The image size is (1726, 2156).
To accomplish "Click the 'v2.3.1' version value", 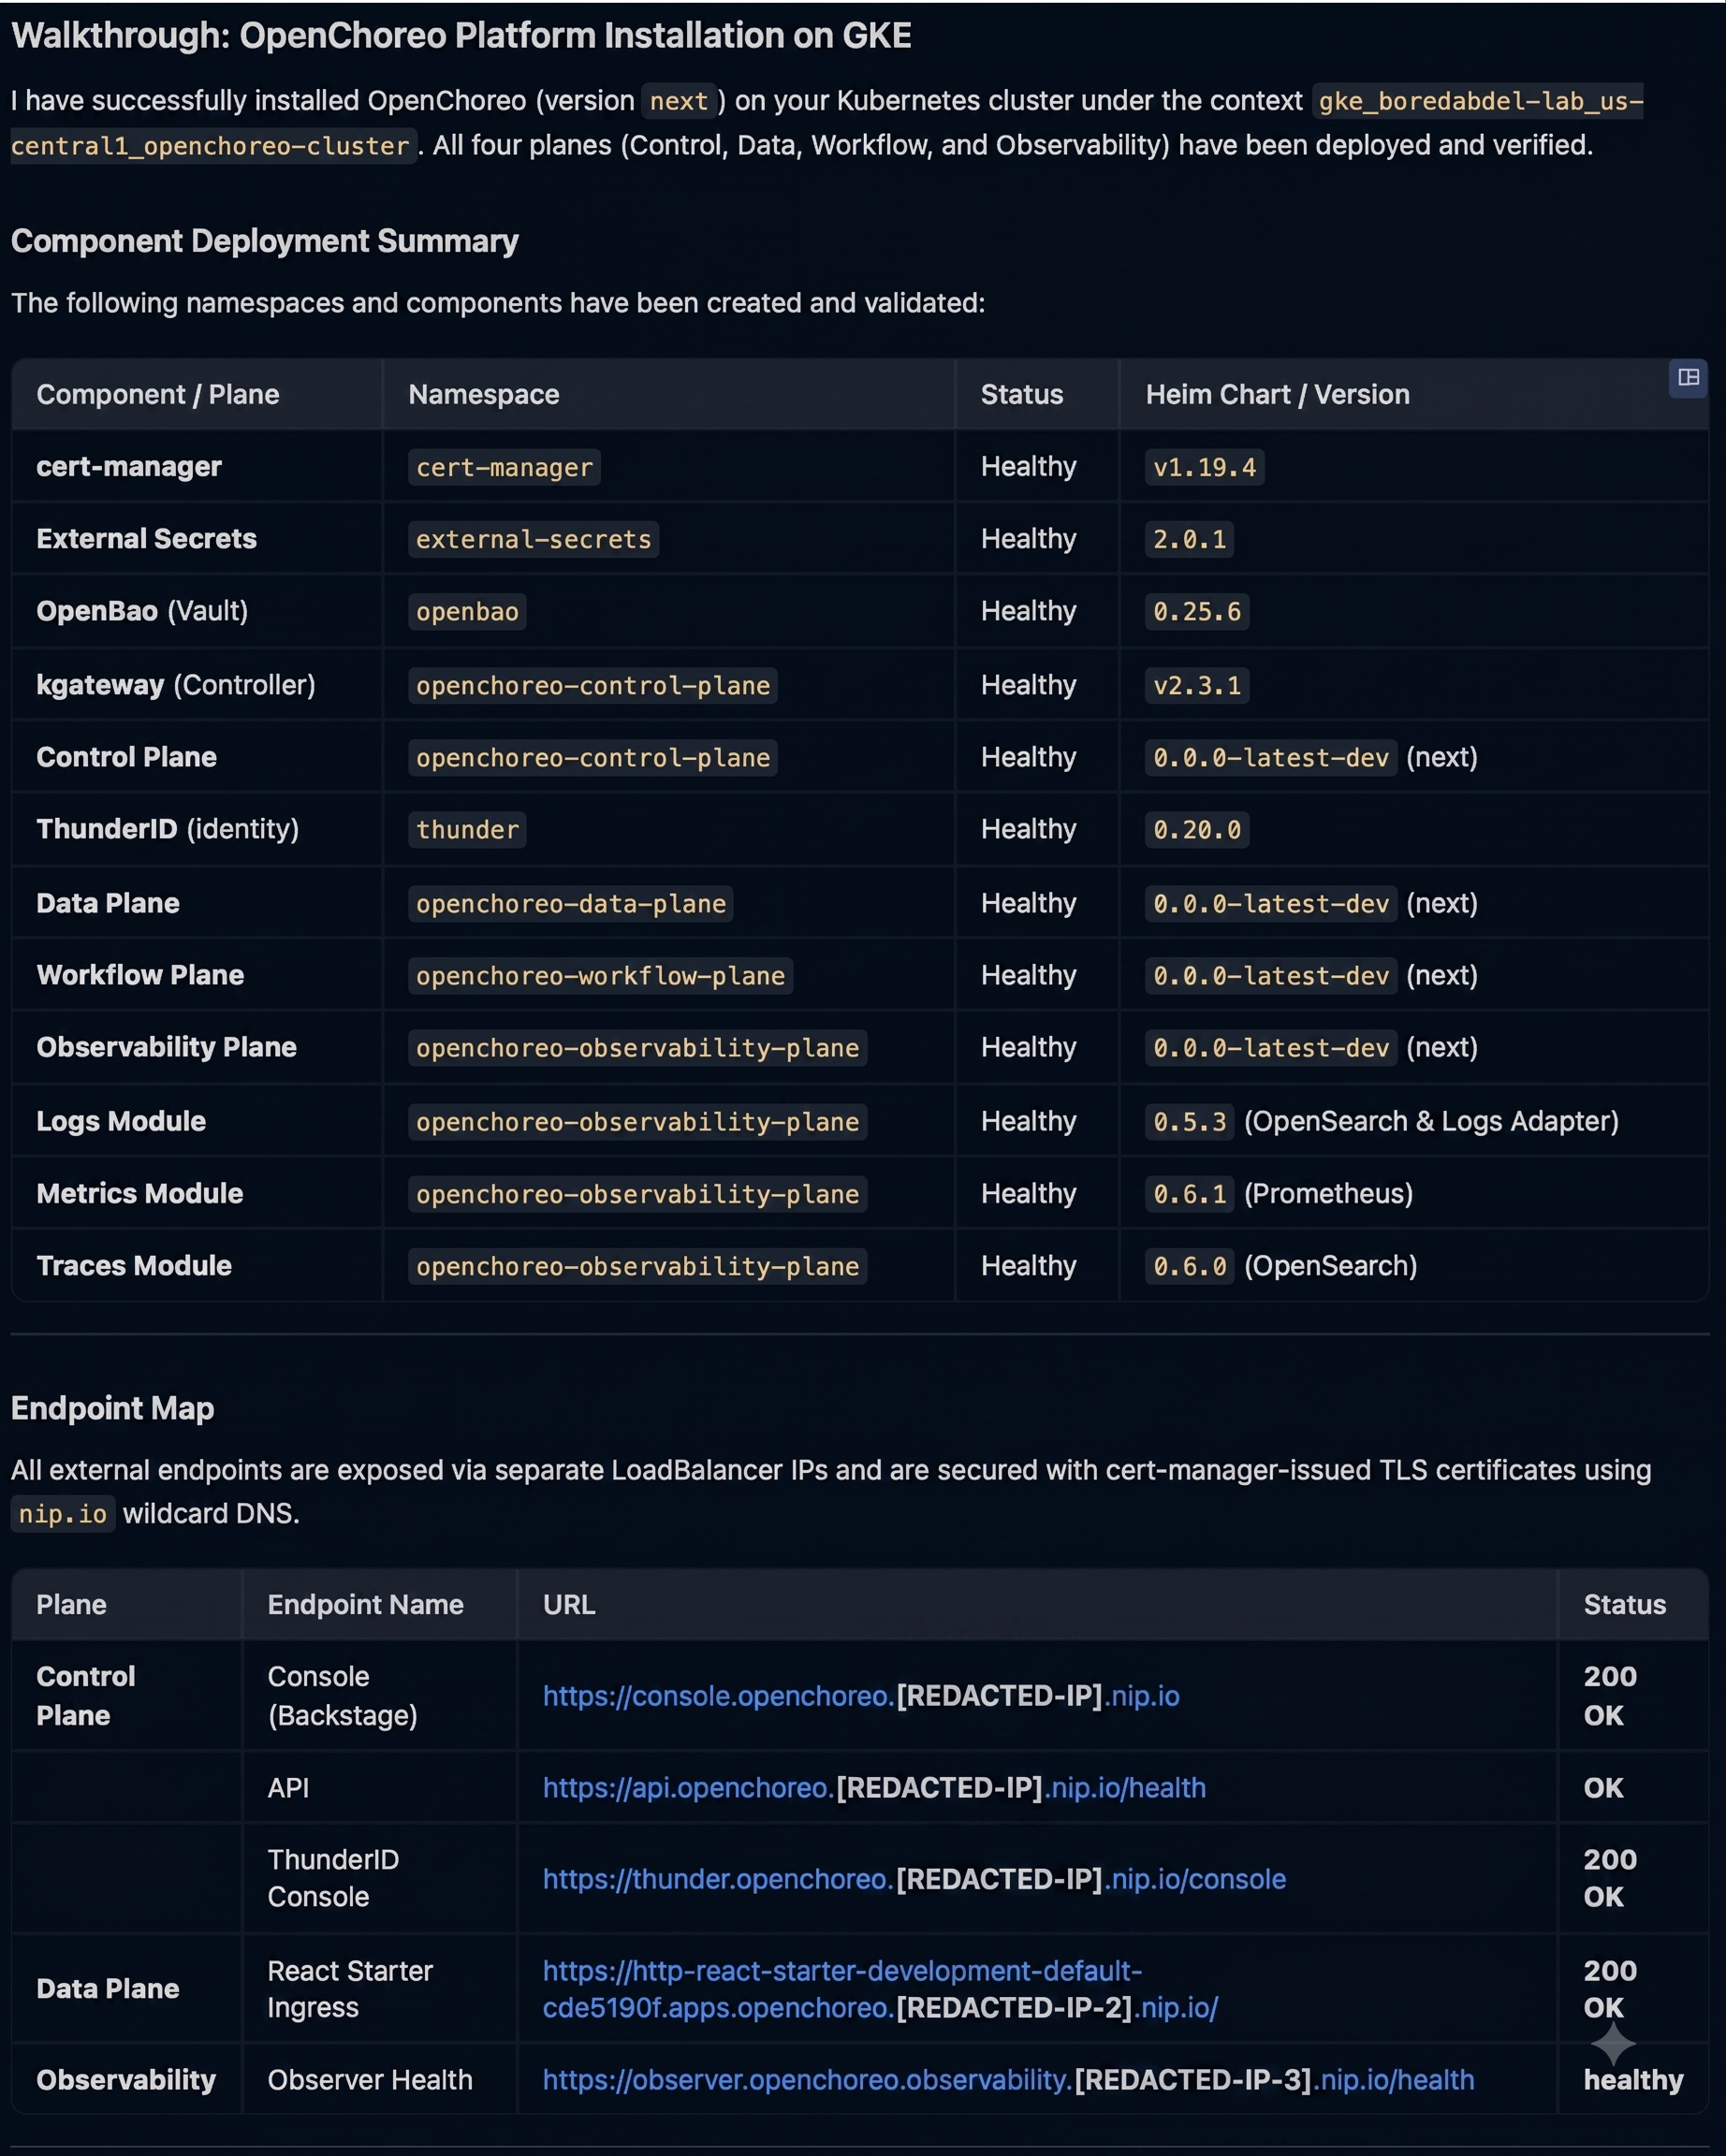I will tap(1197, 685).
